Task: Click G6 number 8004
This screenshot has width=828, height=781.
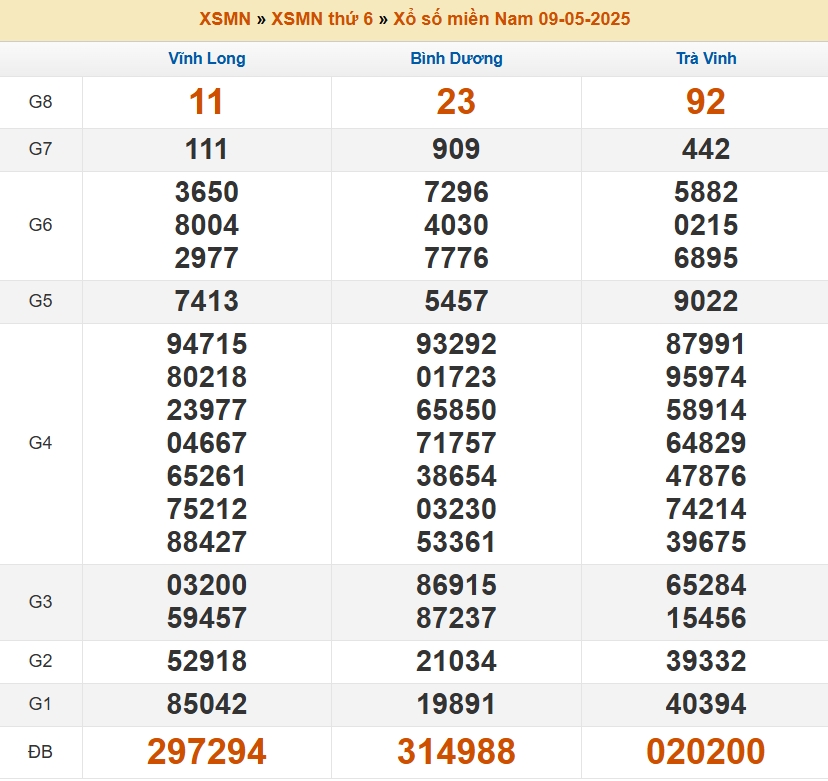Action: point(206,225)
